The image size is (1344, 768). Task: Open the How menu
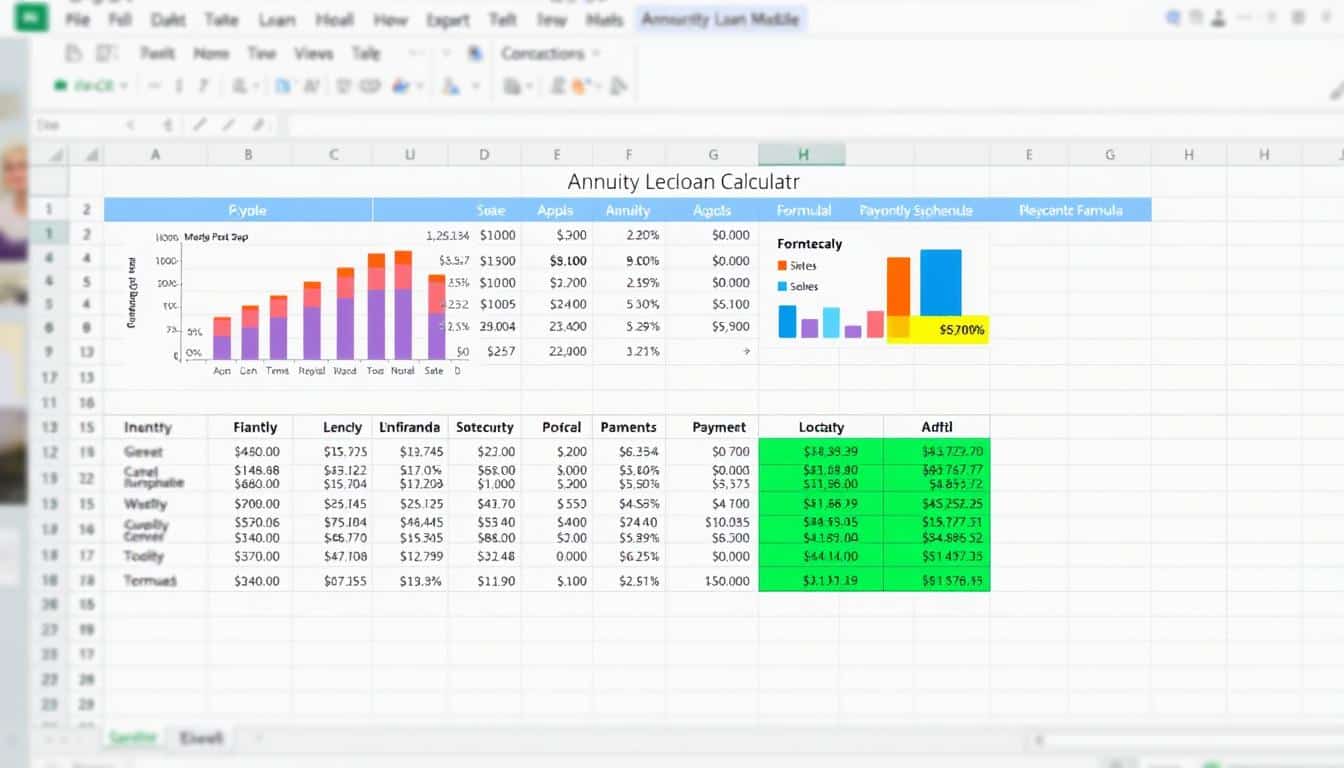pos(390,19)
